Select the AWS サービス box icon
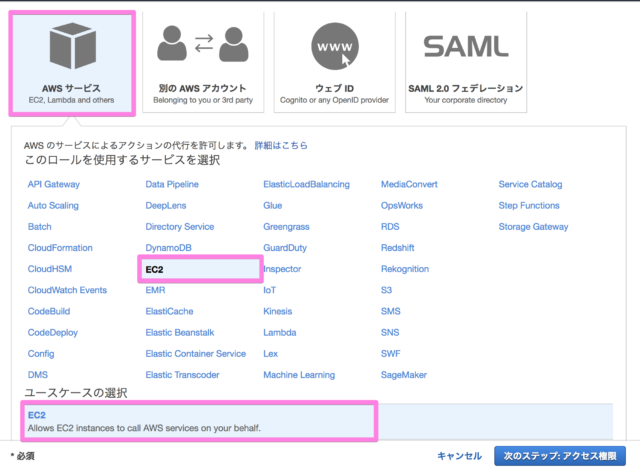The image size is (640, 471). pos(73,46)
